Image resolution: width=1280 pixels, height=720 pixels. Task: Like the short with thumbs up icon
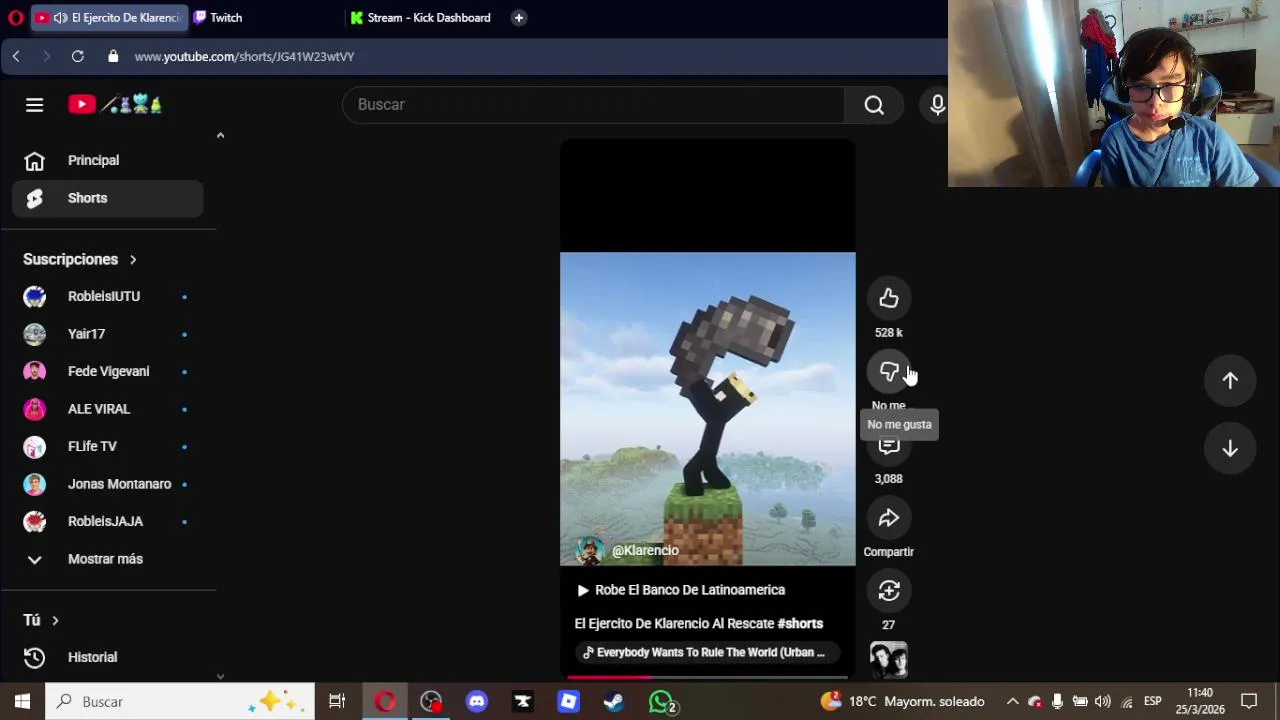(889, 298)
